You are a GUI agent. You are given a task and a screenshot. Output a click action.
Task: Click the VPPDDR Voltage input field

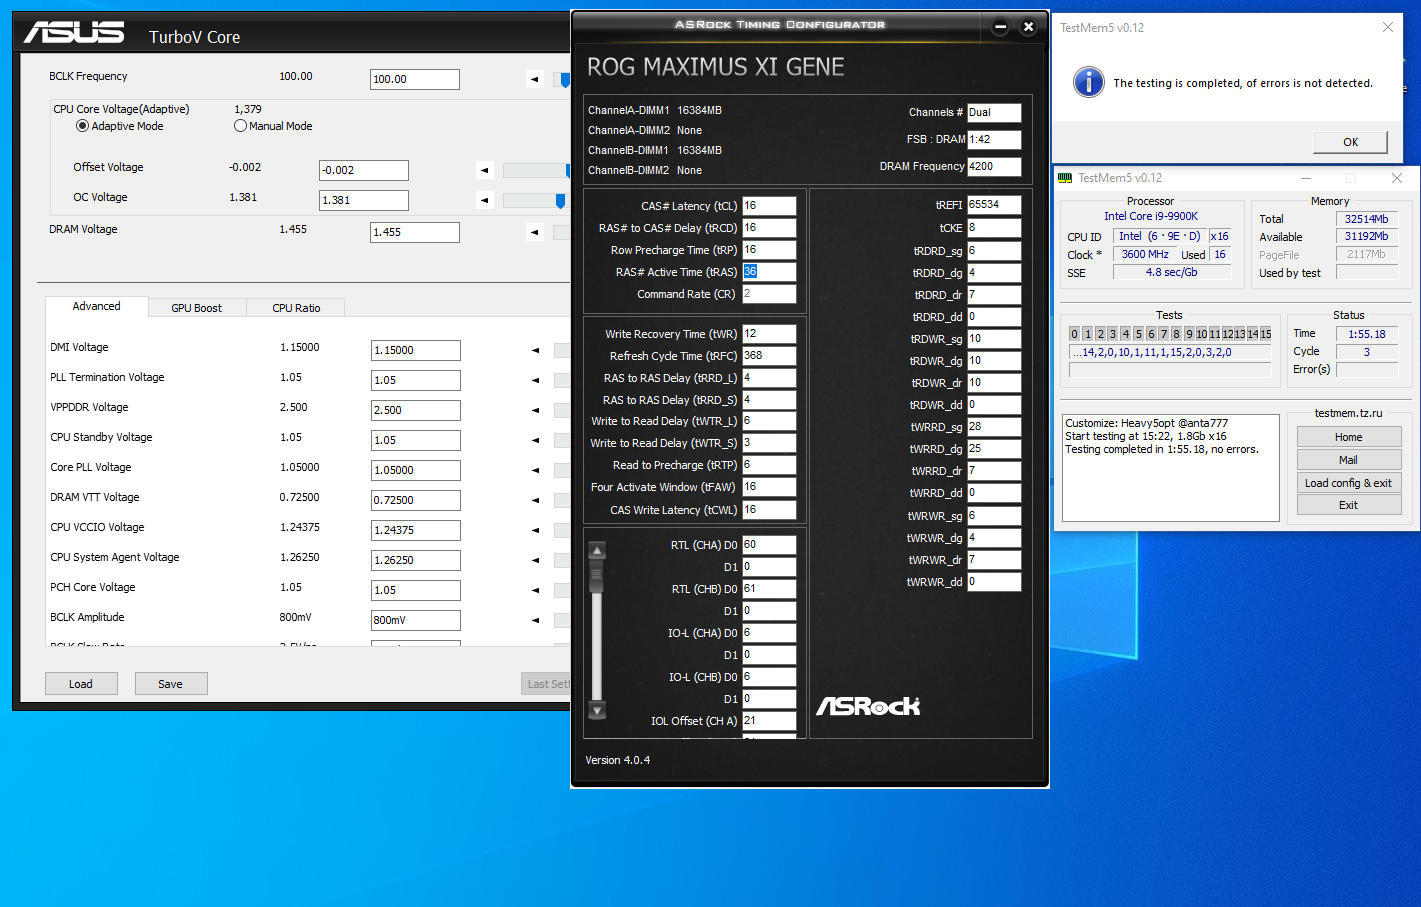click(x=416, y=410)
